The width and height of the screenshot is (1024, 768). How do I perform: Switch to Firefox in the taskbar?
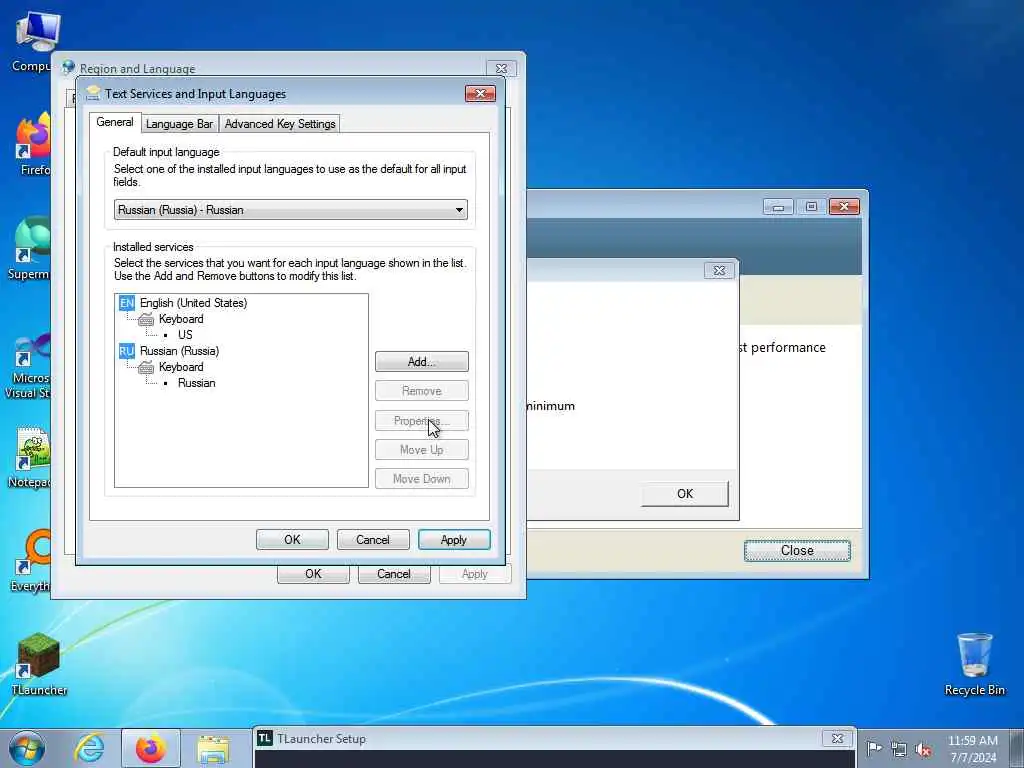151,748
